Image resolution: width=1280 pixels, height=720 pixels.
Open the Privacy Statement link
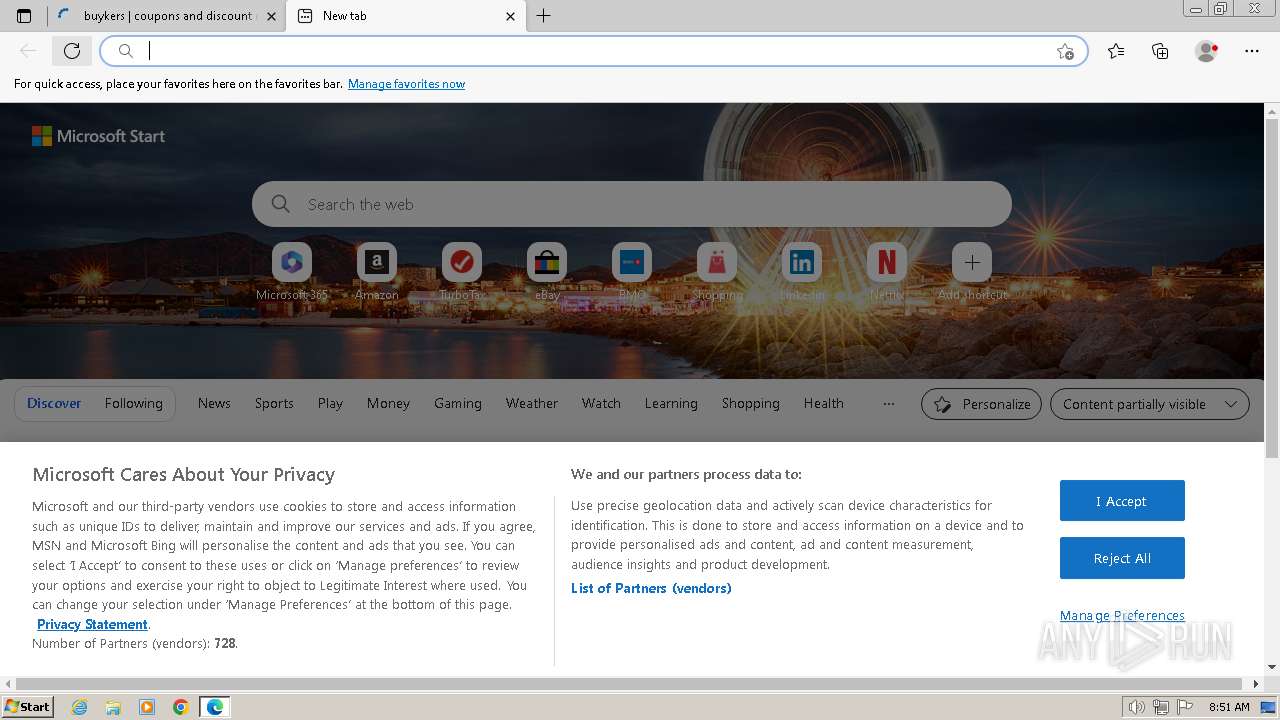[x=92, y=625]
